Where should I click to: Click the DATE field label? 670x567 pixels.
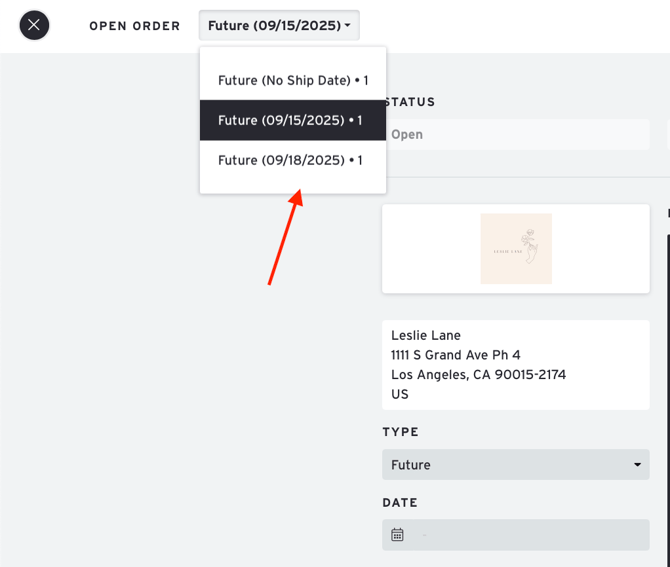point(400,503)
